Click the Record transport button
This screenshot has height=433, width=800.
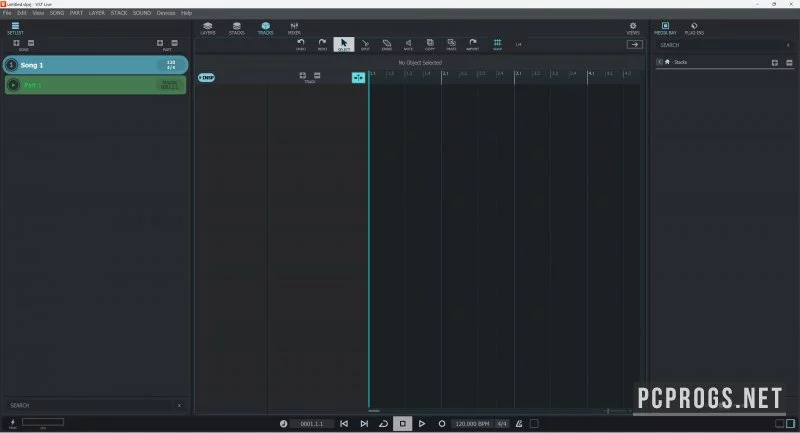(442, 424)
